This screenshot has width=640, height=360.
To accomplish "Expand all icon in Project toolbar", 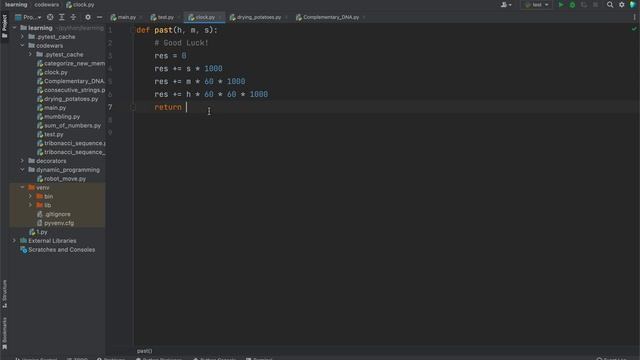I will (x=62, y=17).
